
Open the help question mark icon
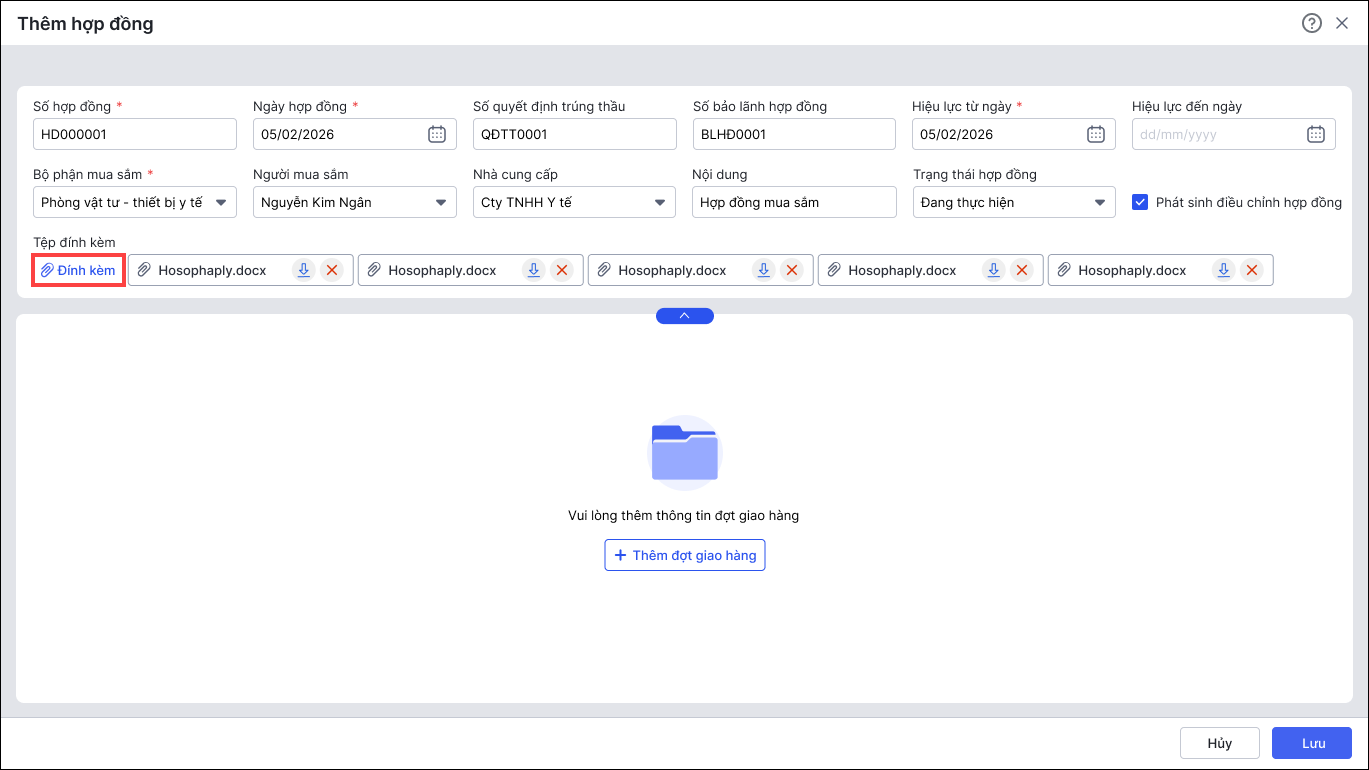[x=1311, y=23]
